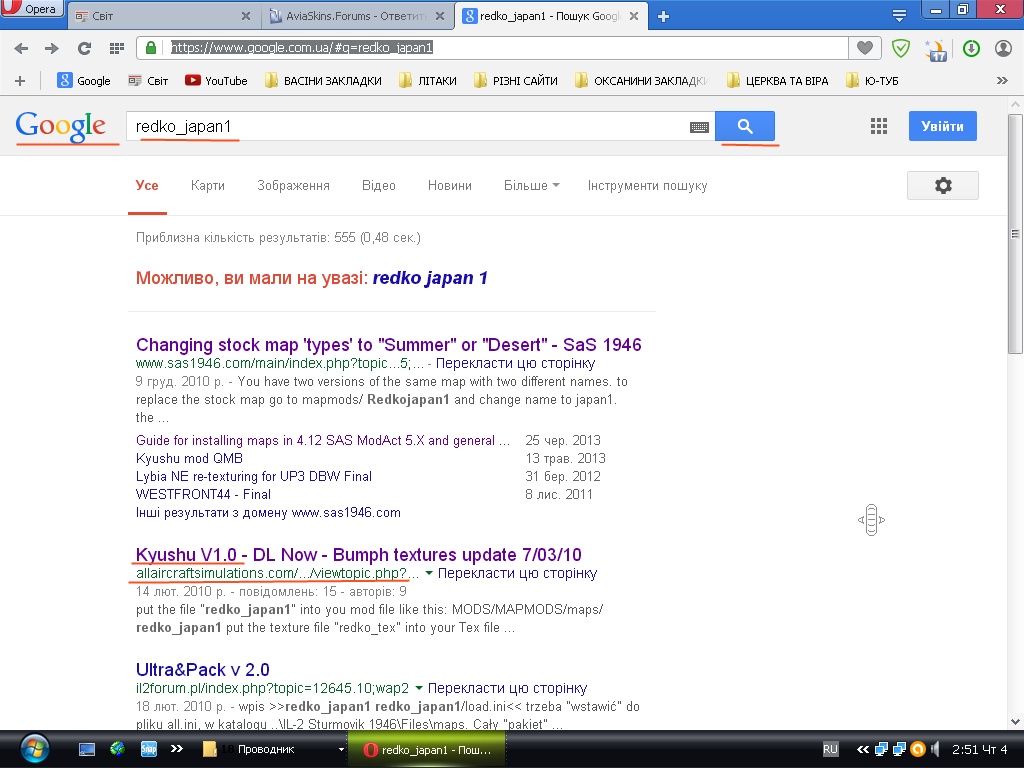Image resolution: width=1024 pixels, height=768 pixels.
Task: Expand the ЦЕРКВА ТА ВІРА bookmark folder
Action: [x=777, y=81]
